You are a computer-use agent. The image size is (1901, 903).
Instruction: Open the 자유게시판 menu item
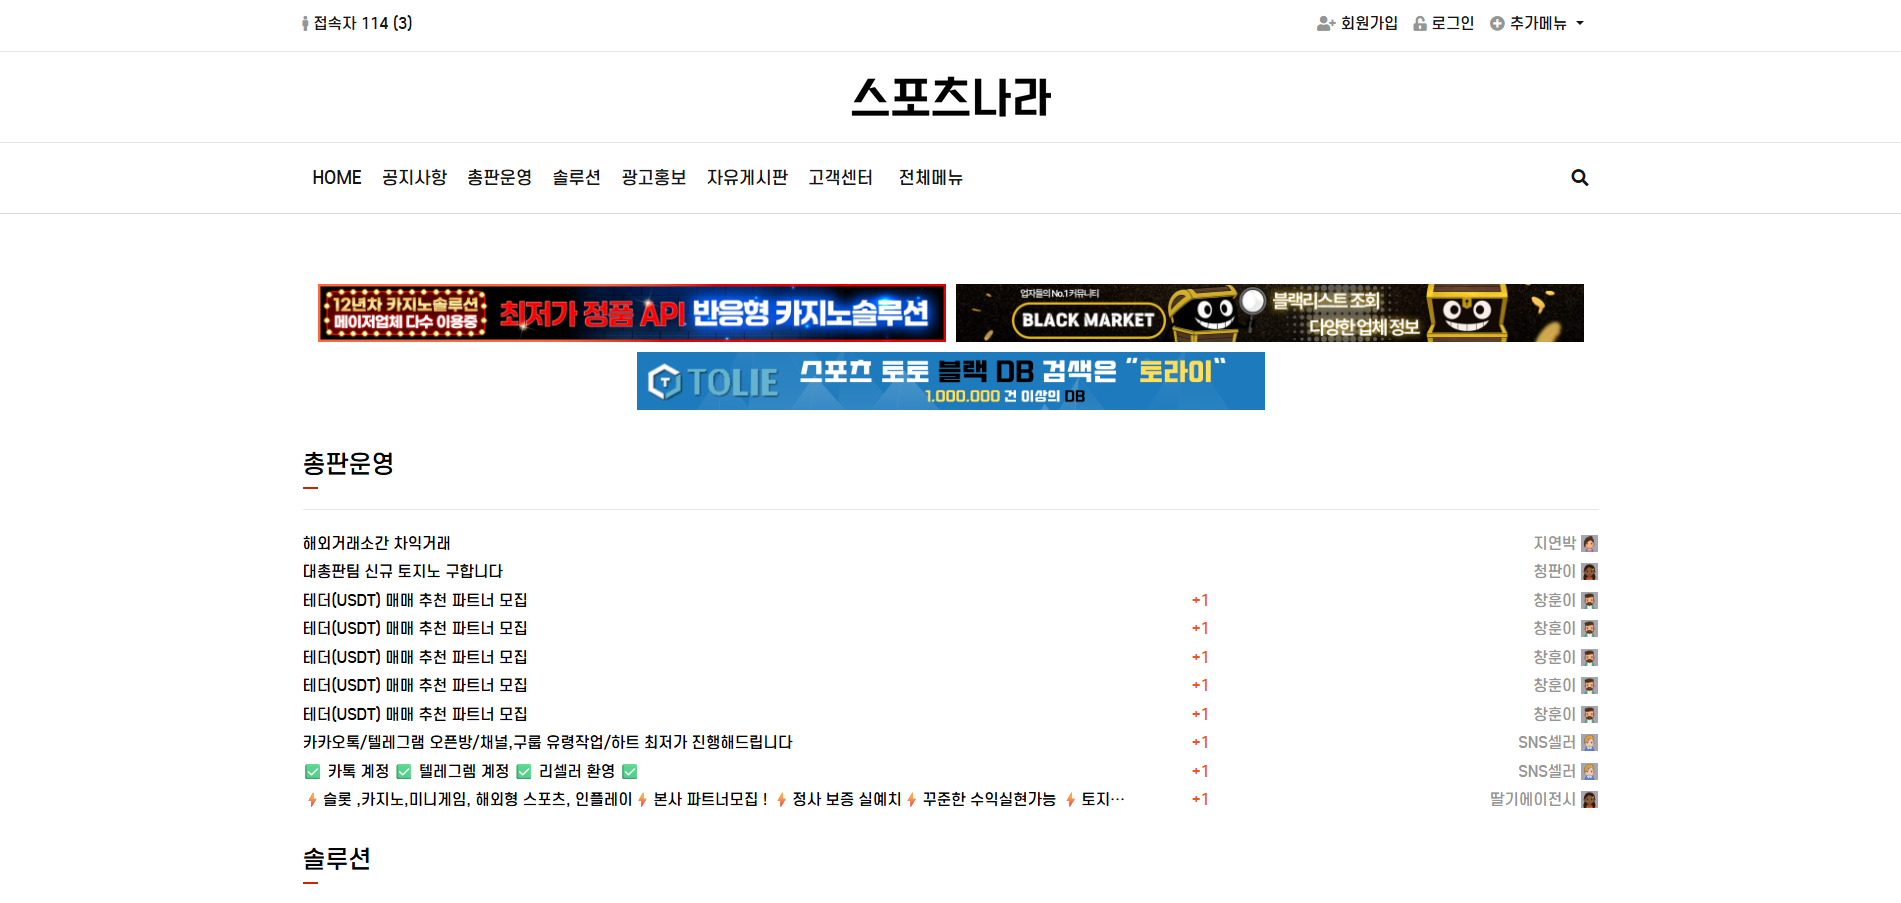click(747, 178)
